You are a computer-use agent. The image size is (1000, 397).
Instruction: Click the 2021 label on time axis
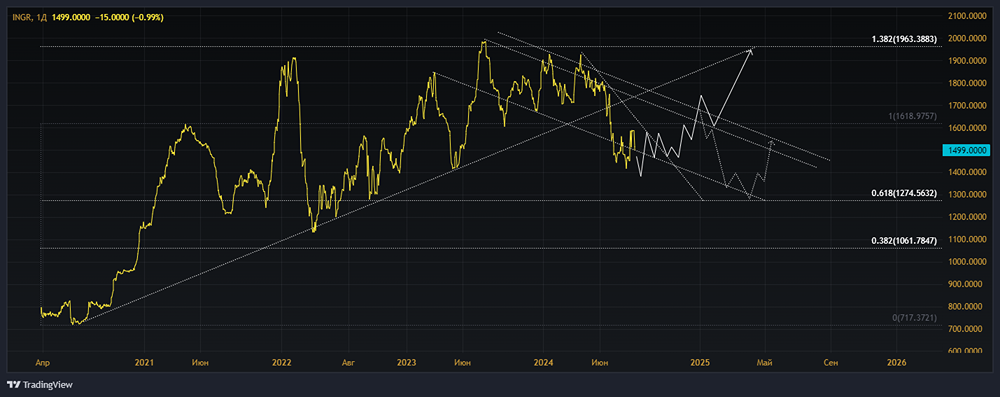coord(145,363)
